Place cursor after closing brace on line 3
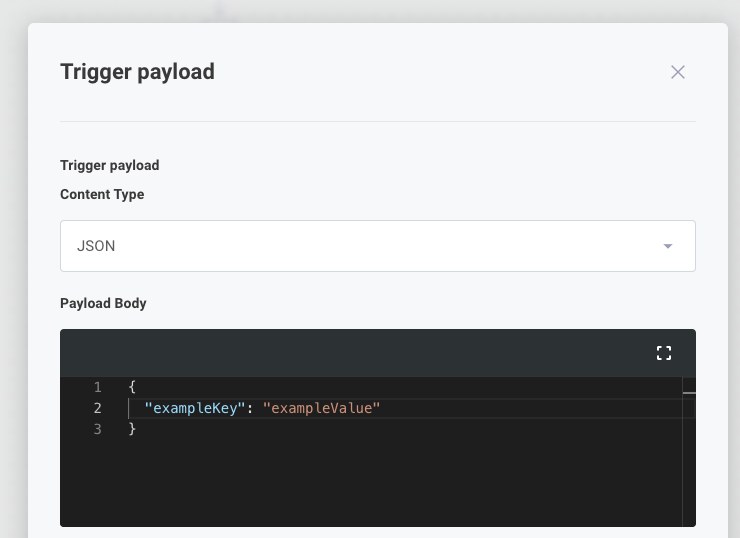 (136, 429)
